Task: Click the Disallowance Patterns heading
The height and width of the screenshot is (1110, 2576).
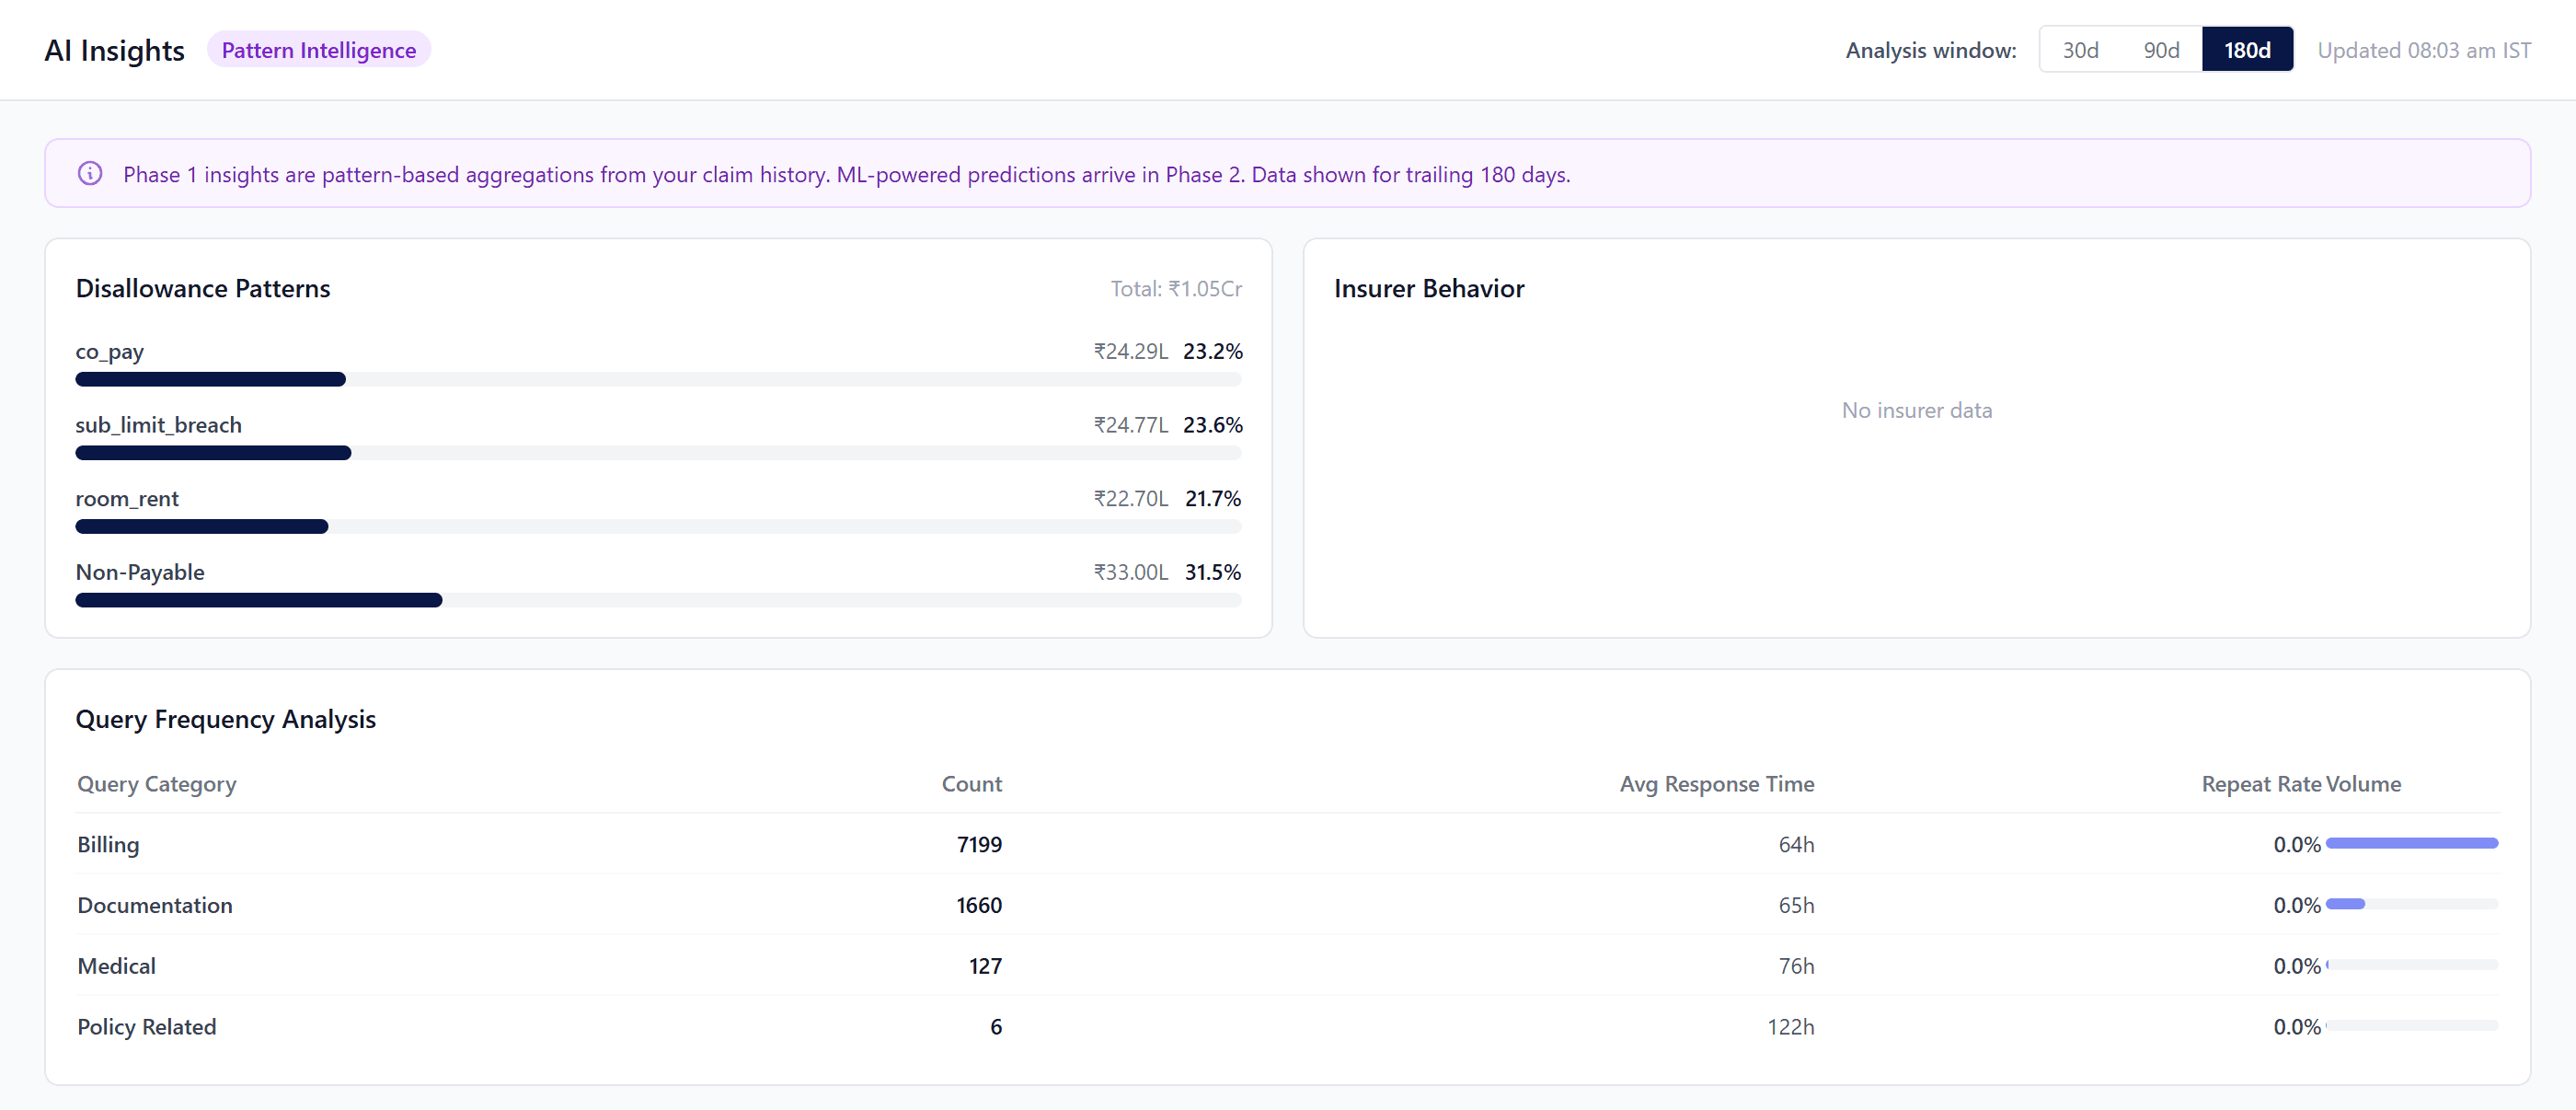Action: coord(203,288)
